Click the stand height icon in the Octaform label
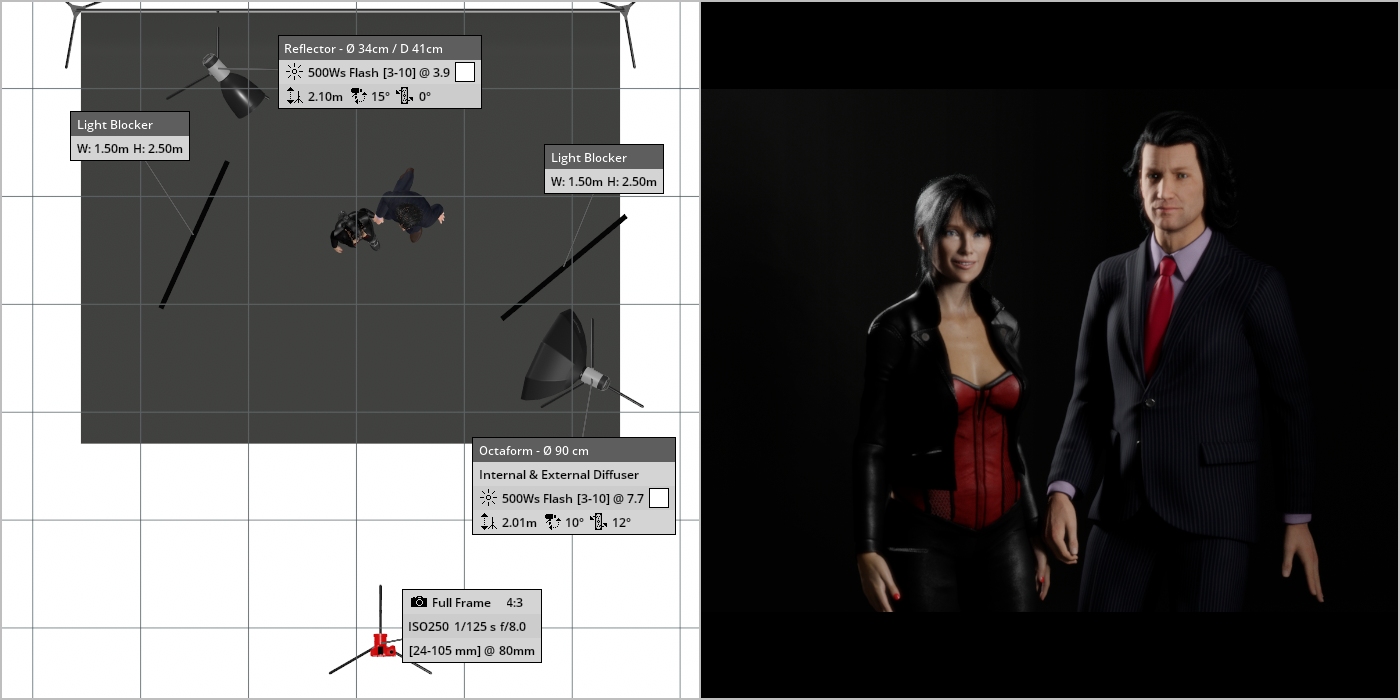This screenshot has width=1400, height=700. point(488,522)
